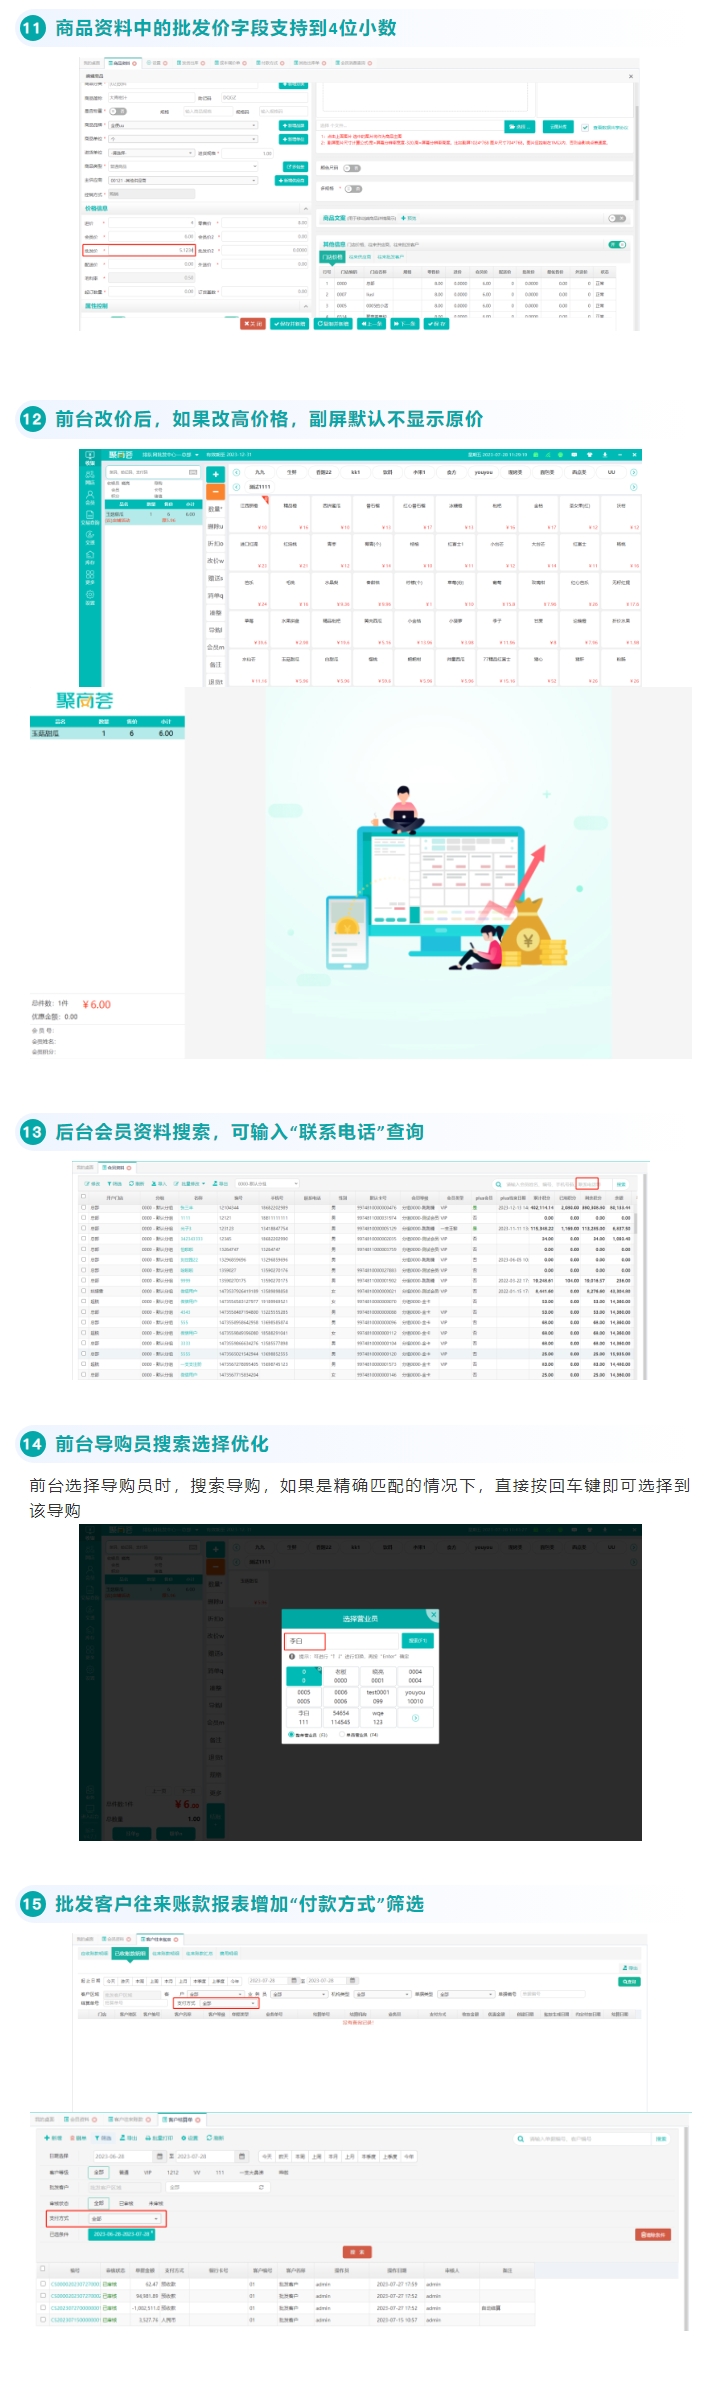Screen dimensions: 708x2382
Task: Click the orange minus quantity button
Action: (x=215, y=492)
